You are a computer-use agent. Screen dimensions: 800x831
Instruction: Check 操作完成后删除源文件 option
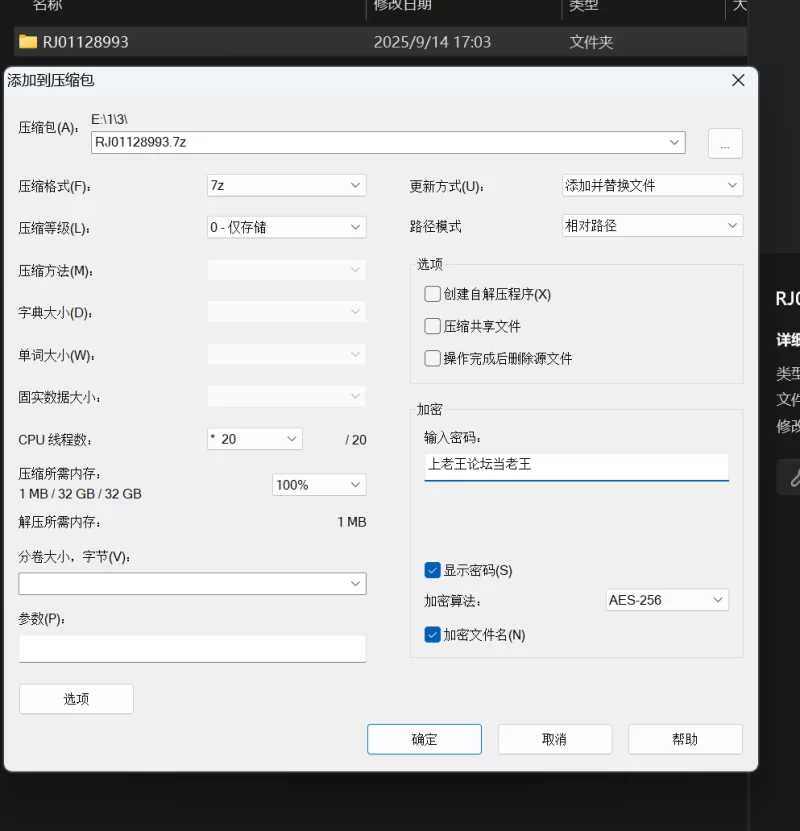click(x=432, y=359)
